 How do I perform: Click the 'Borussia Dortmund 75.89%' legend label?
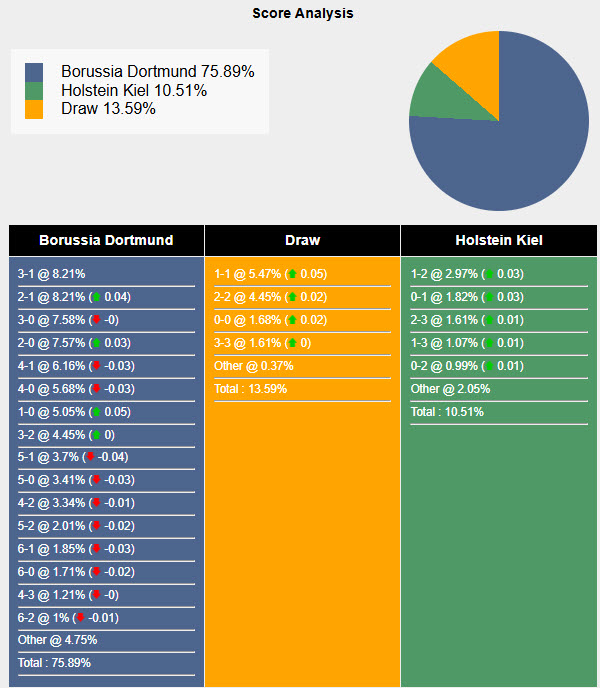point(157,72)
